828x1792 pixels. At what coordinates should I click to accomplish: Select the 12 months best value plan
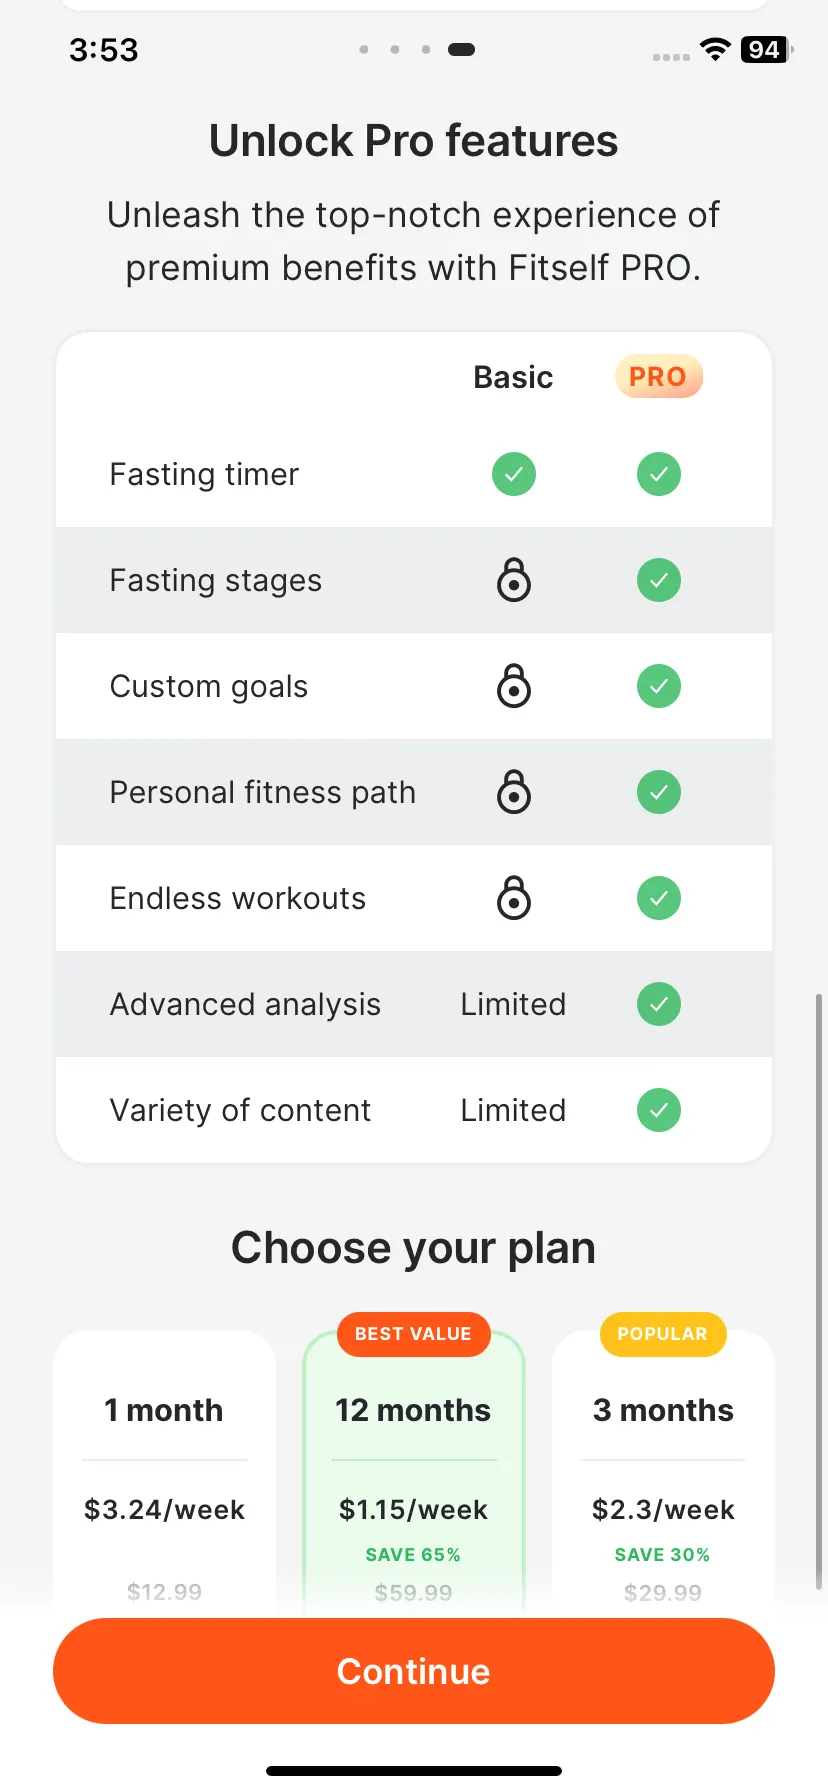[413, 1470]
